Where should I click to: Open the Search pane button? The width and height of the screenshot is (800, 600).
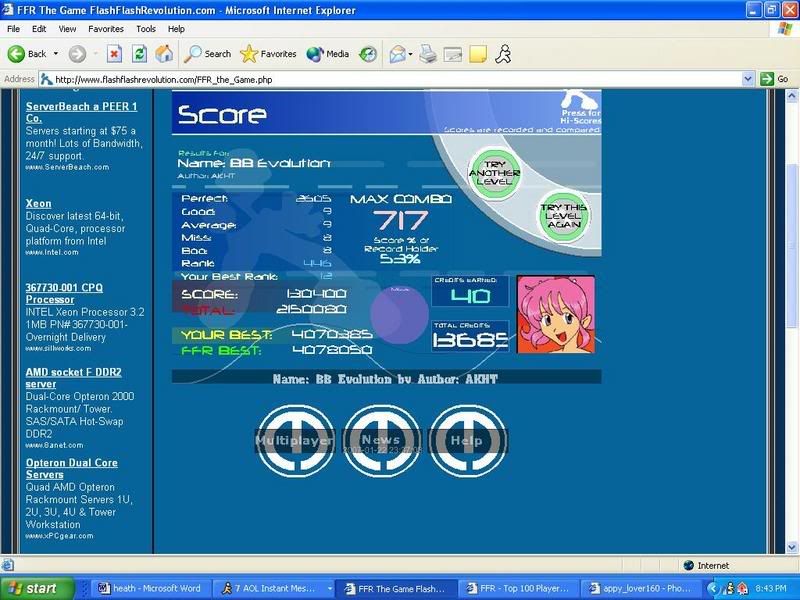coord(207,54)
